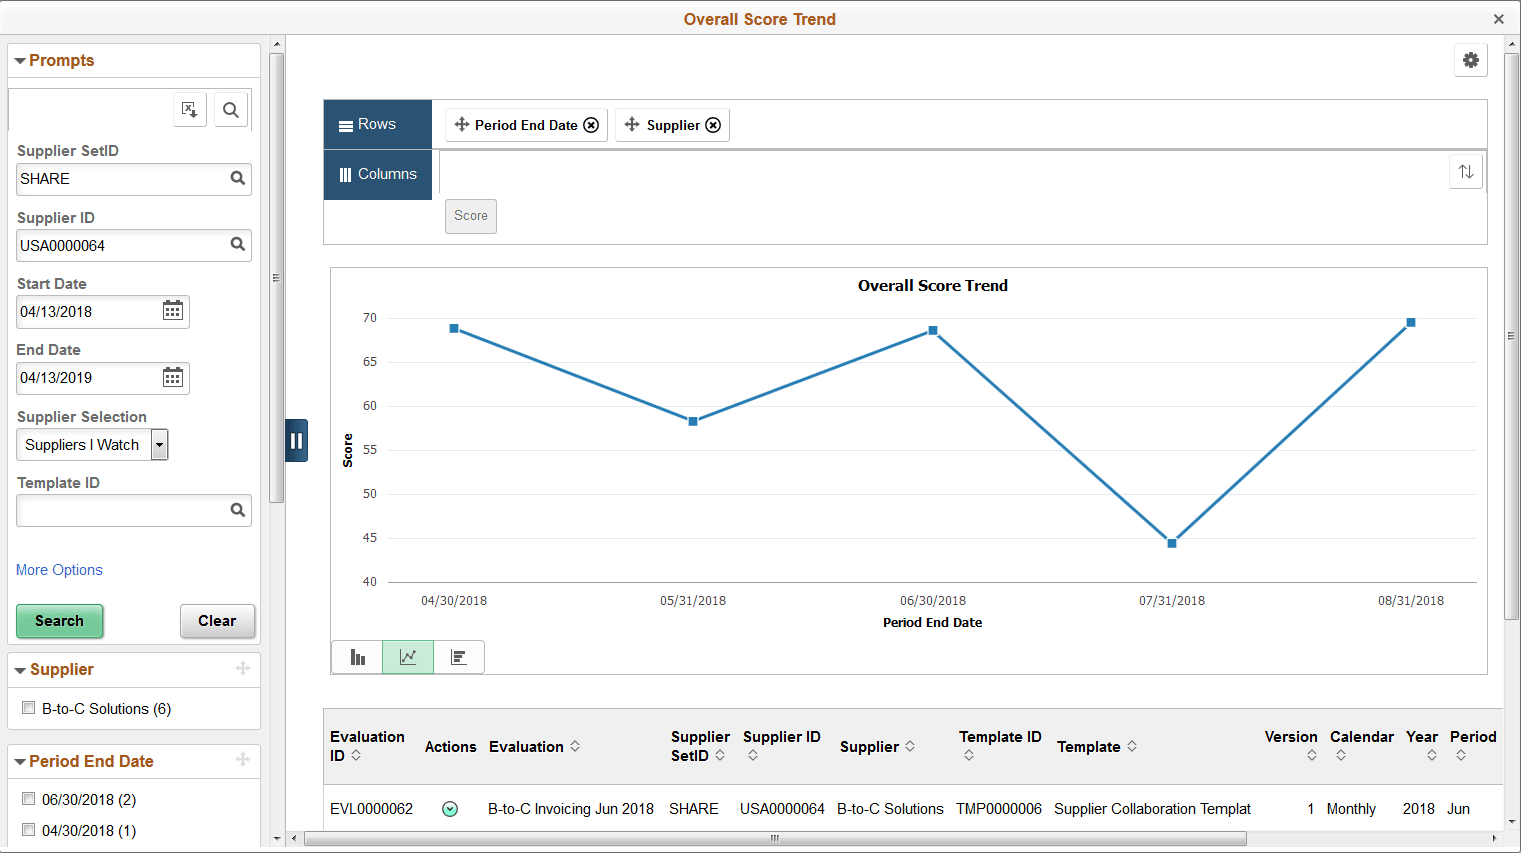Remove the Supplier pill from Rows
The image size is (1521, 853).
[713, 125]
